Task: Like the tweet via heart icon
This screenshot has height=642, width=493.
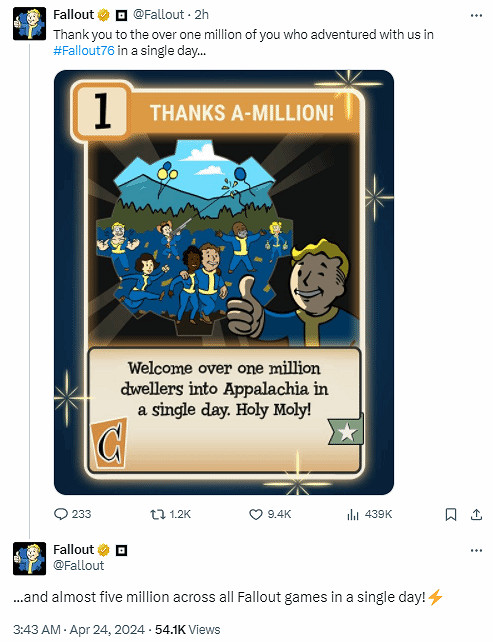Action: click(256, 514)
